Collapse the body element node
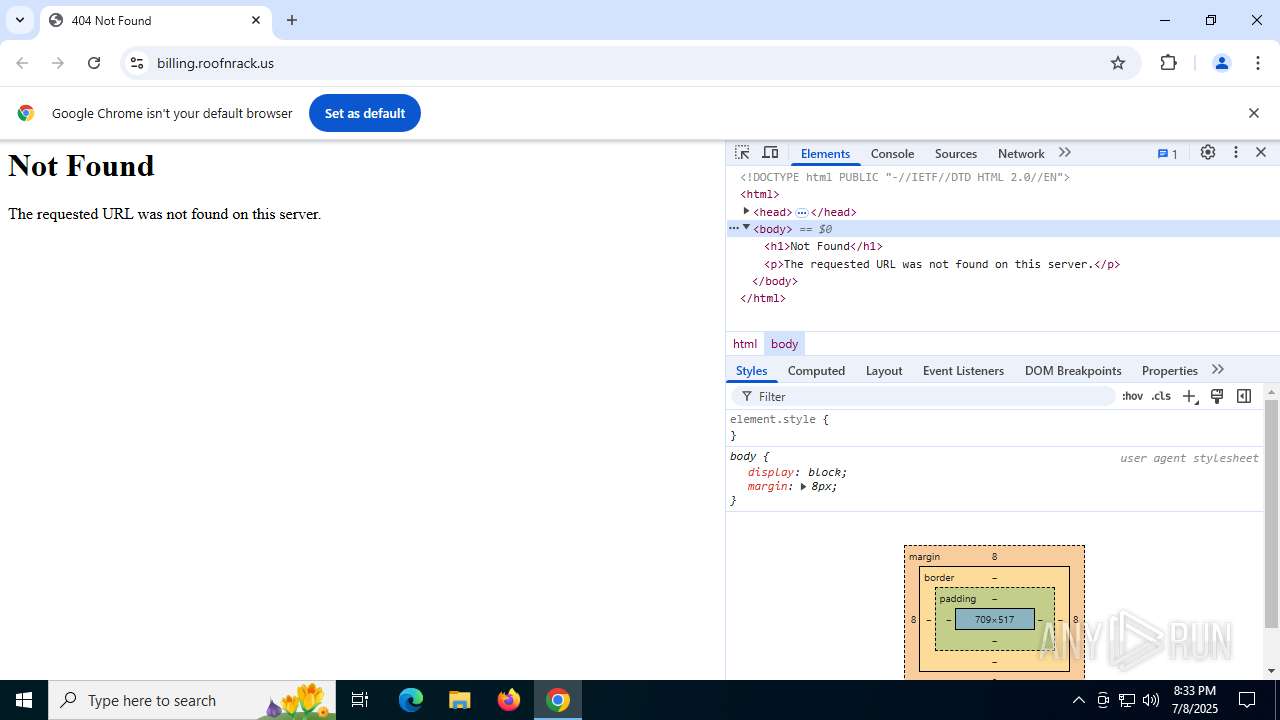Screen dimensions: 1280x720 (746, 228)
